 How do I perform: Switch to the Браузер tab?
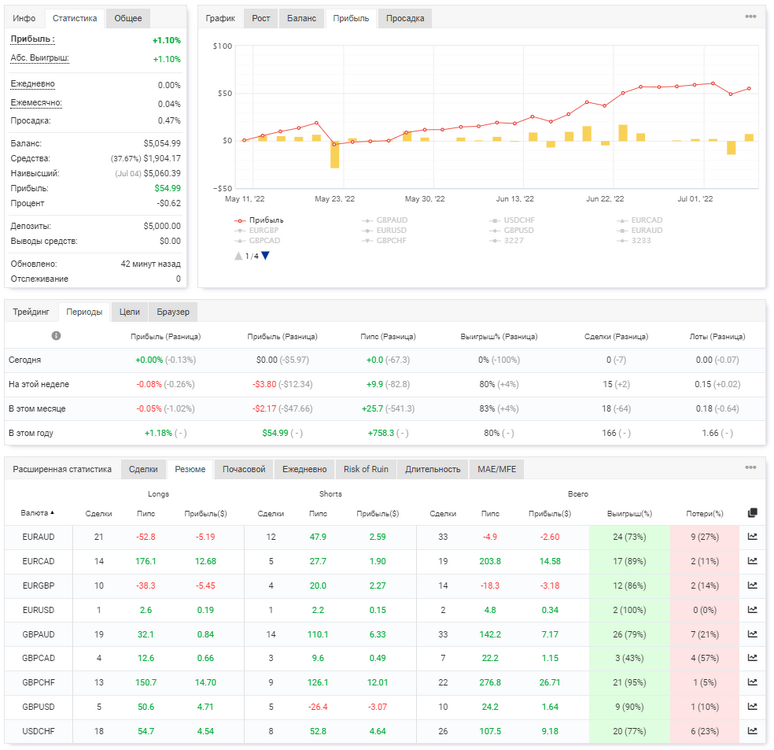coord(173,312)
